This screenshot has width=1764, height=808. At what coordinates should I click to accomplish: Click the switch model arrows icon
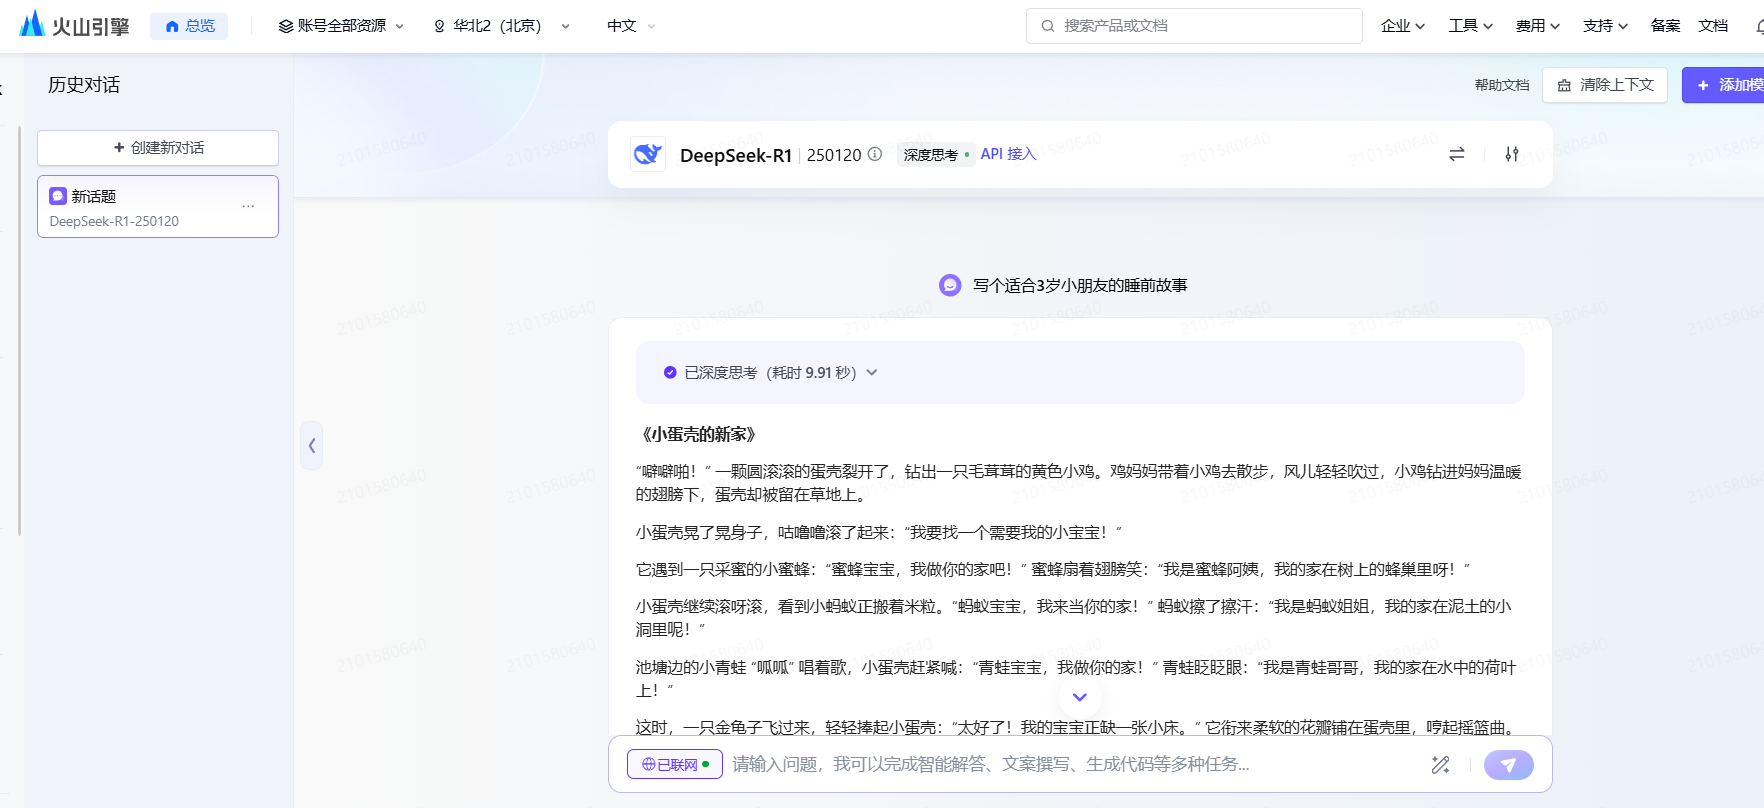(1456, 154)
